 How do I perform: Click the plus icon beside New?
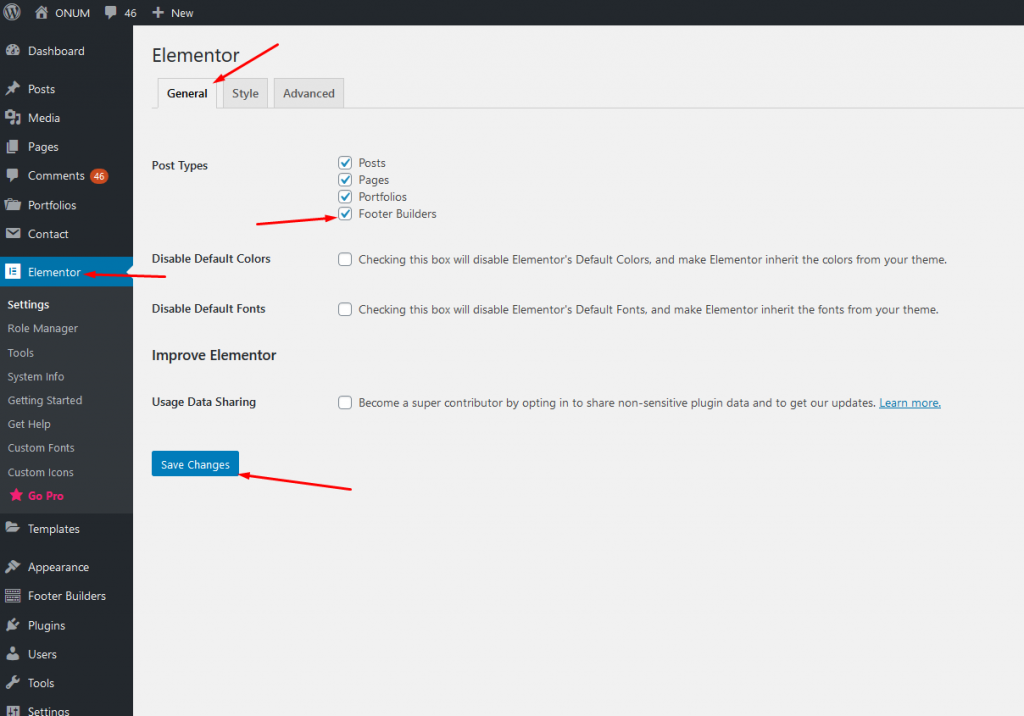point(157,12)
